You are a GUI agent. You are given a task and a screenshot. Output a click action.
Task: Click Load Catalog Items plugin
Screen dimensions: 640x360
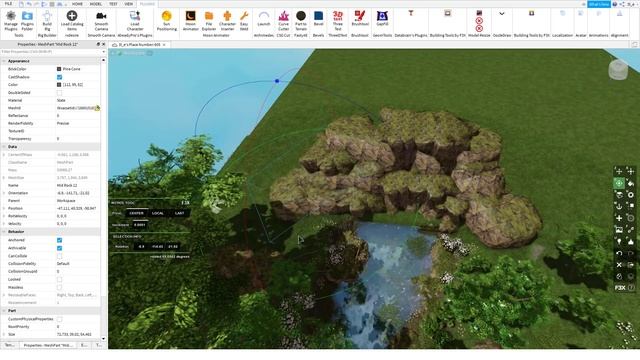coord(72,20)
